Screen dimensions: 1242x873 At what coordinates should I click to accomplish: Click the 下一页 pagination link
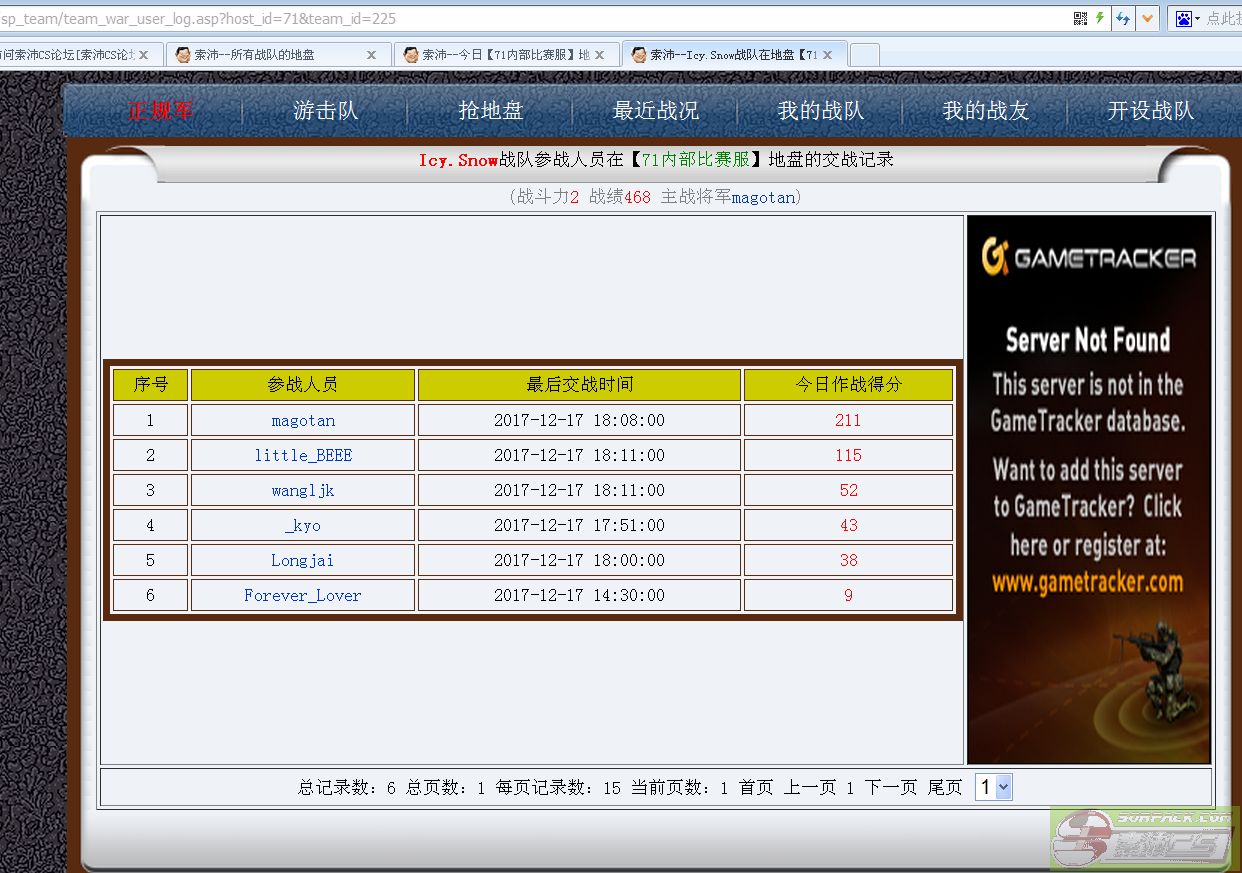[890, 787]
